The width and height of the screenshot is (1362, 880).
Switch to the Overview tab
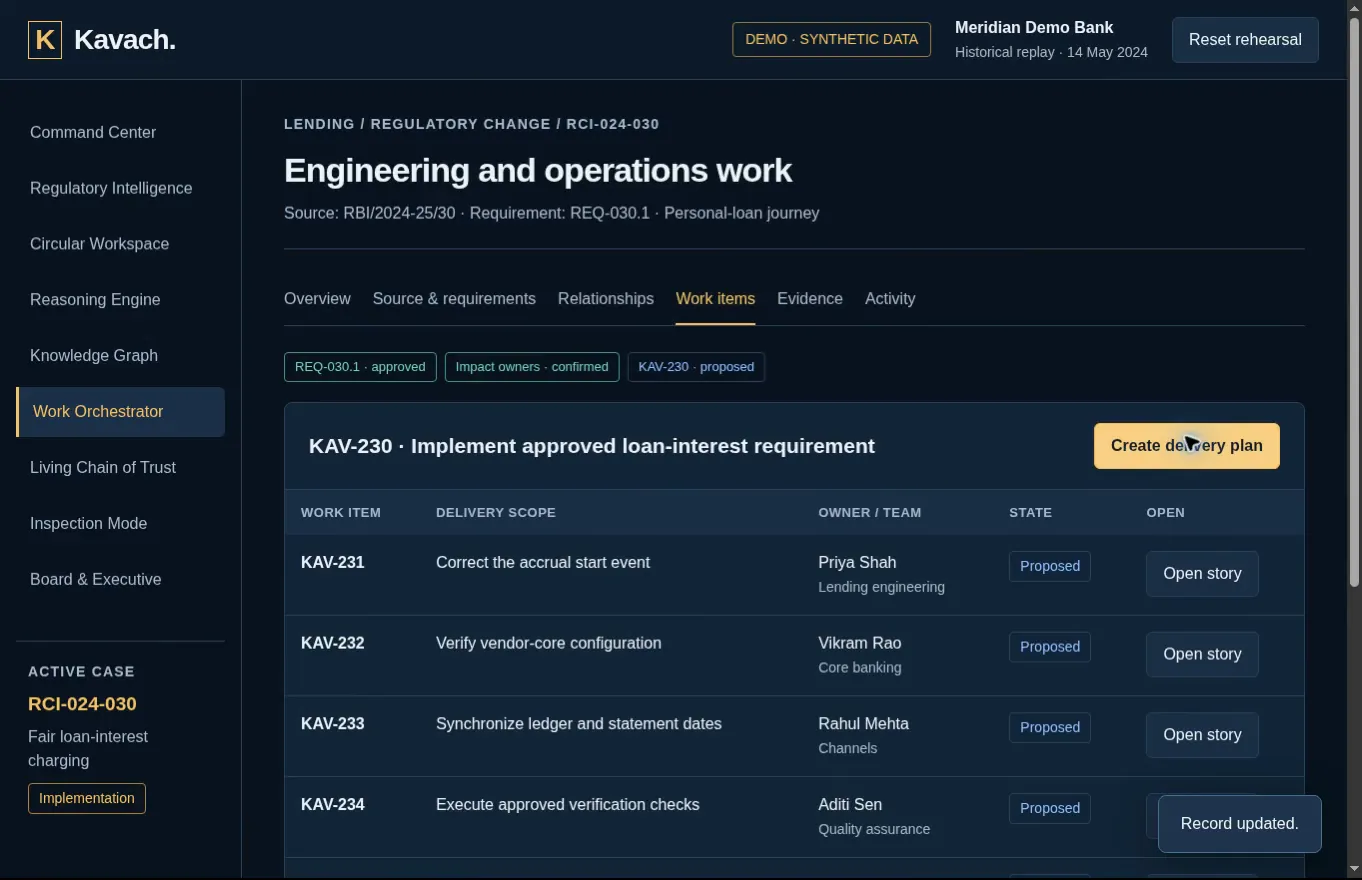(x=317, y=299)
